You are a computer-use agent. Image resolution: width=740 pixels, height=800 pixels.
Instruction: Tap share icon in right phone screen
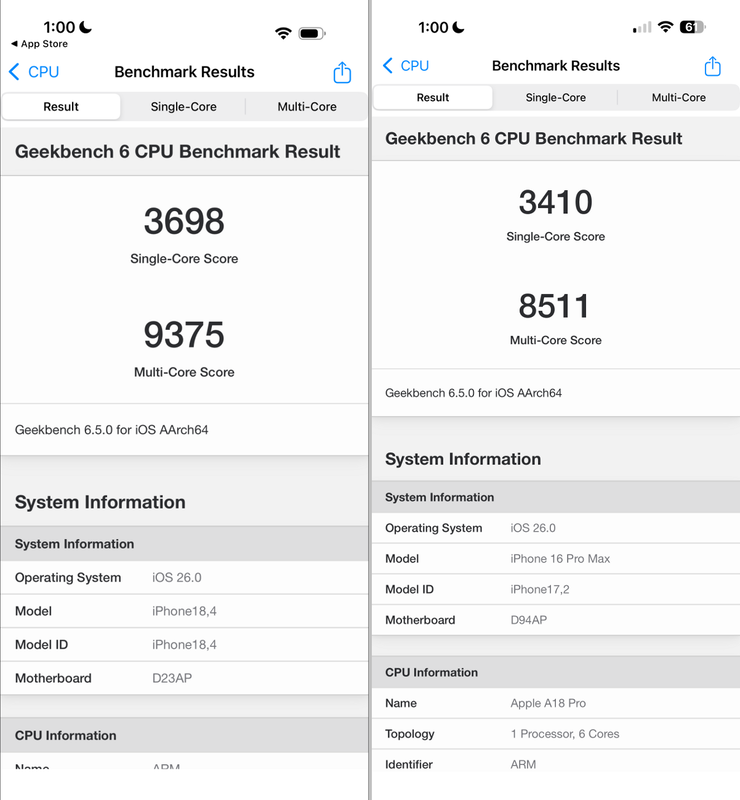tap(712, 66)
